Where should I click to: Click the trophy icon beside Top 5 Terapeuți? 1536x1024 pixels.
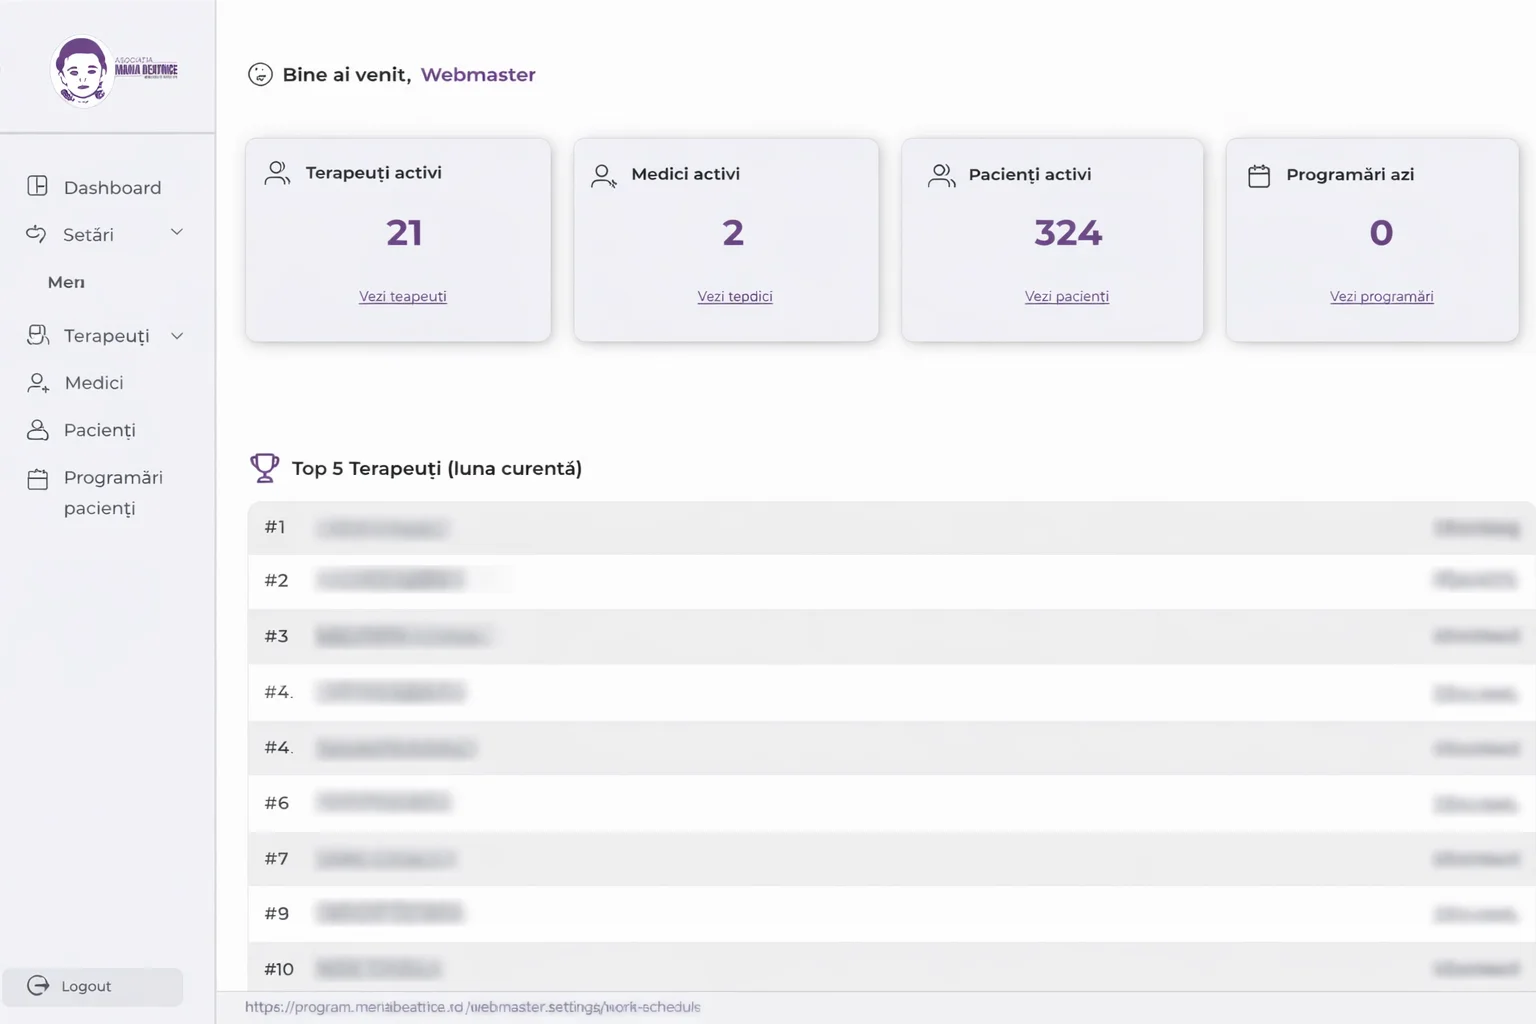click(x=264, y=468)
